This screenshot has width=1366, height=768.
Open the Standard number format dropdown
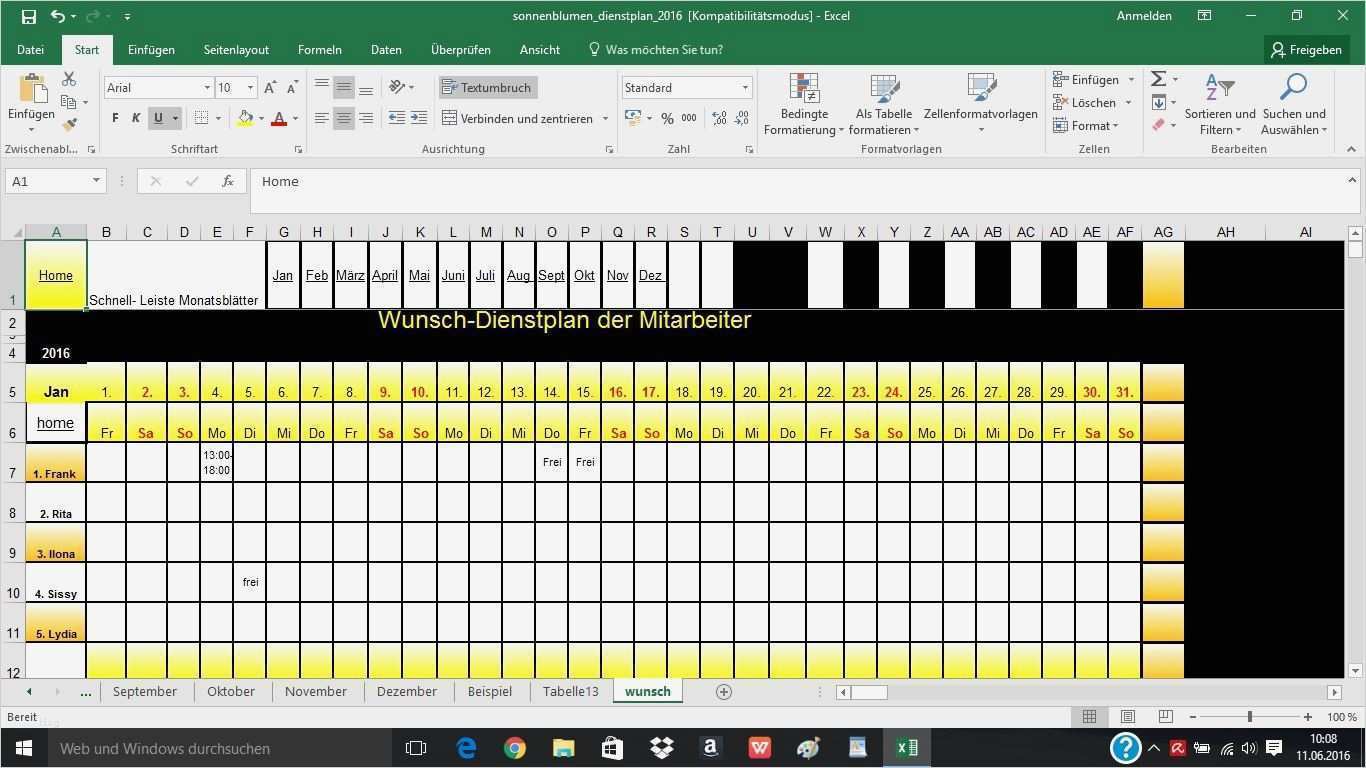[x=744, y=87]
